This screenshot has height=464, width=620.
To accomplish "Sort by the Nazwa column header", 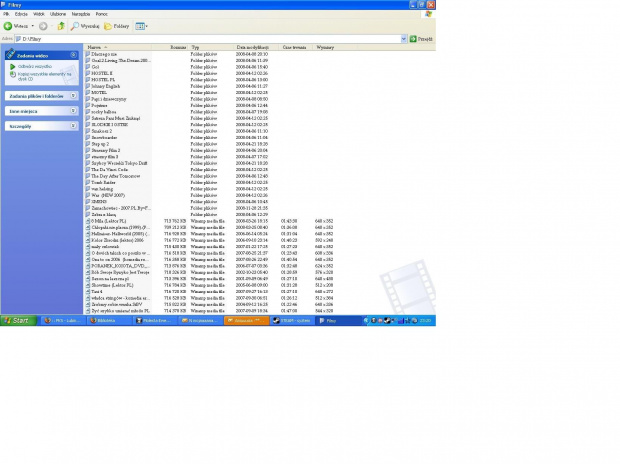I will (x=117, y=47).
